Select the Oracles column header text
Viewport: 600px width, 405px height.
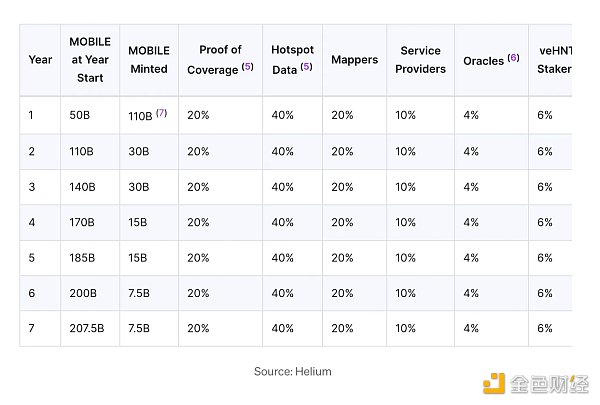point(483,60)
